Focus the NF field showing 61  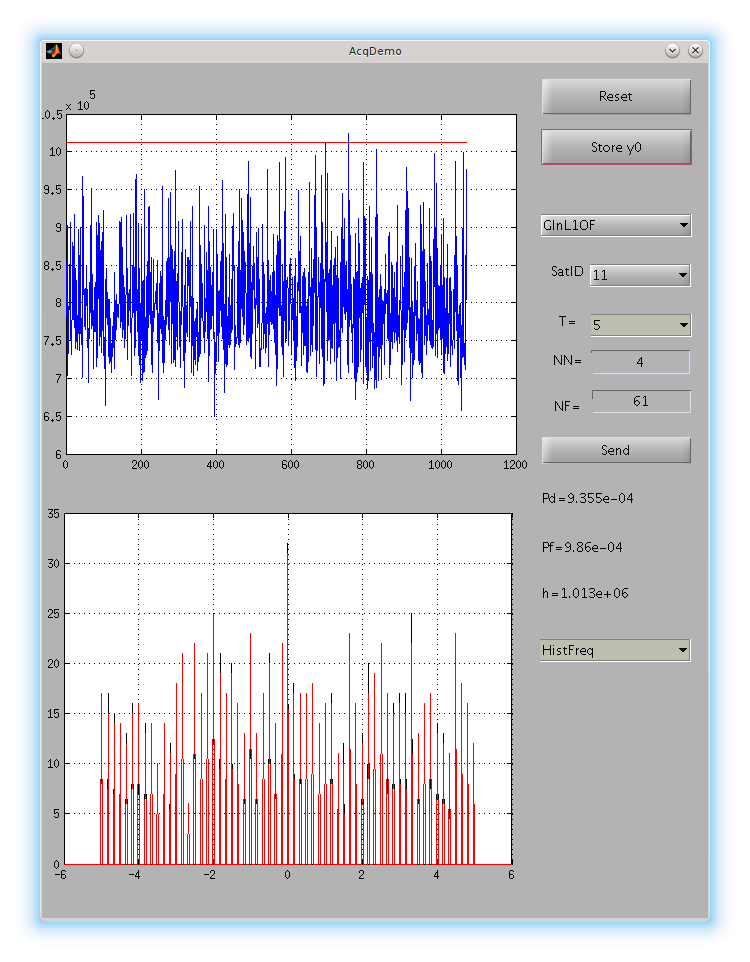[640, 401]
